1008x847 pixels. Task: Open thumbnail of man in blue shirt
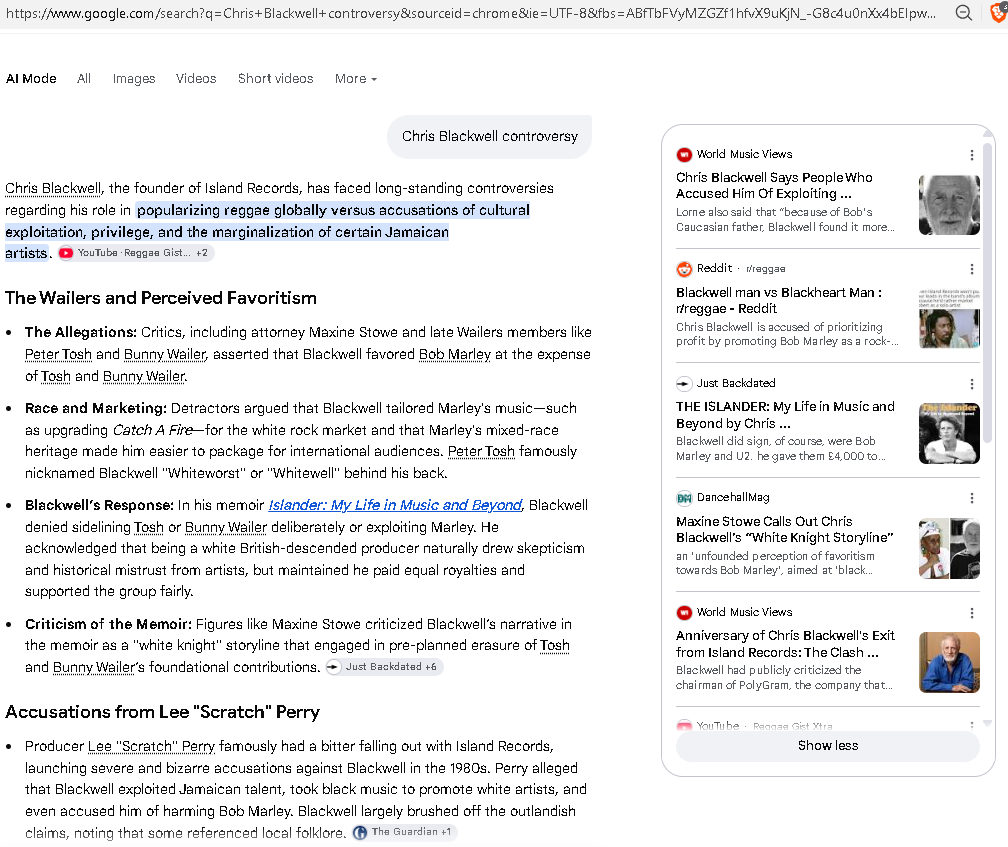coord(949,663)
